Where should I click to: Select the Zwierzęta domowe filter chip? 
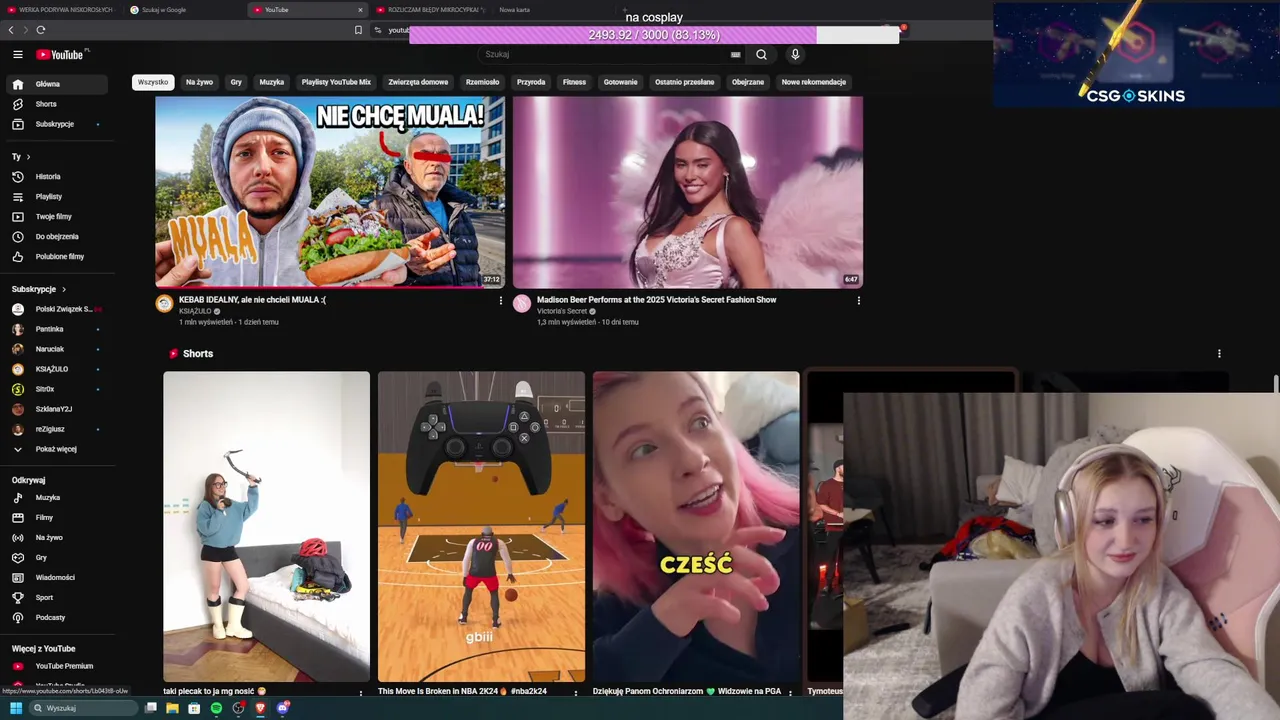[418, 82]
